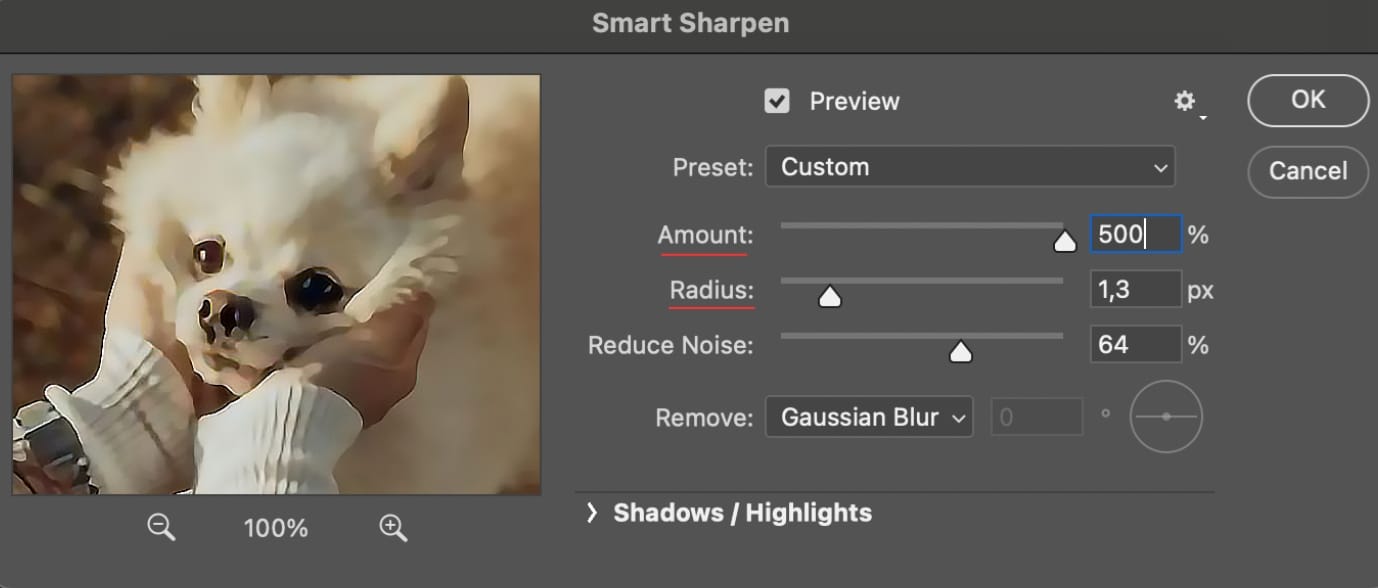Zoom out of the preview using magnifier icon
This screenshot has height=588, width=1378.
tap(161, 528)
